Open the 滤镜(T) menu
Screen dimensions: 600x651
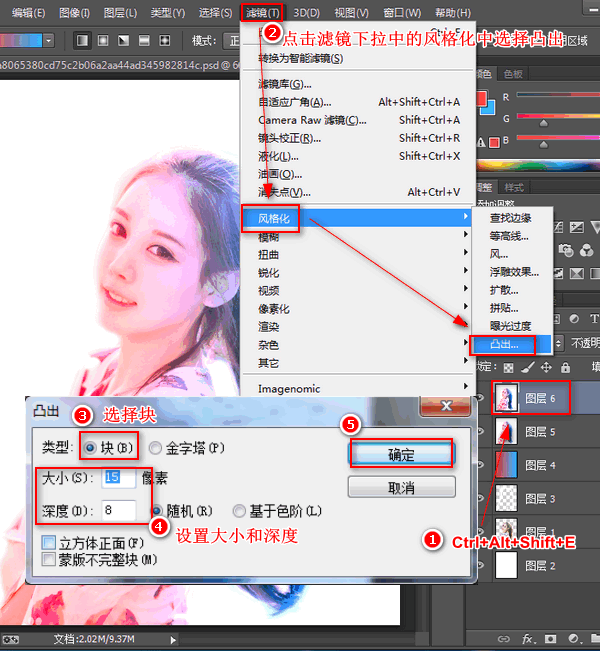tap(262, 13)
